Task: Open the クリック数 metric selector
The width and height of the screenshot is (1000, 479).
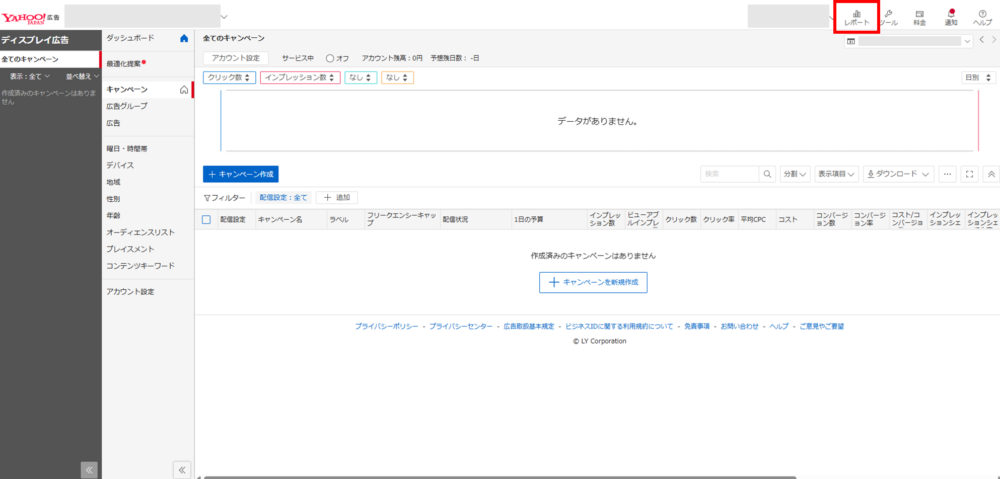Action: click(230, 77)
